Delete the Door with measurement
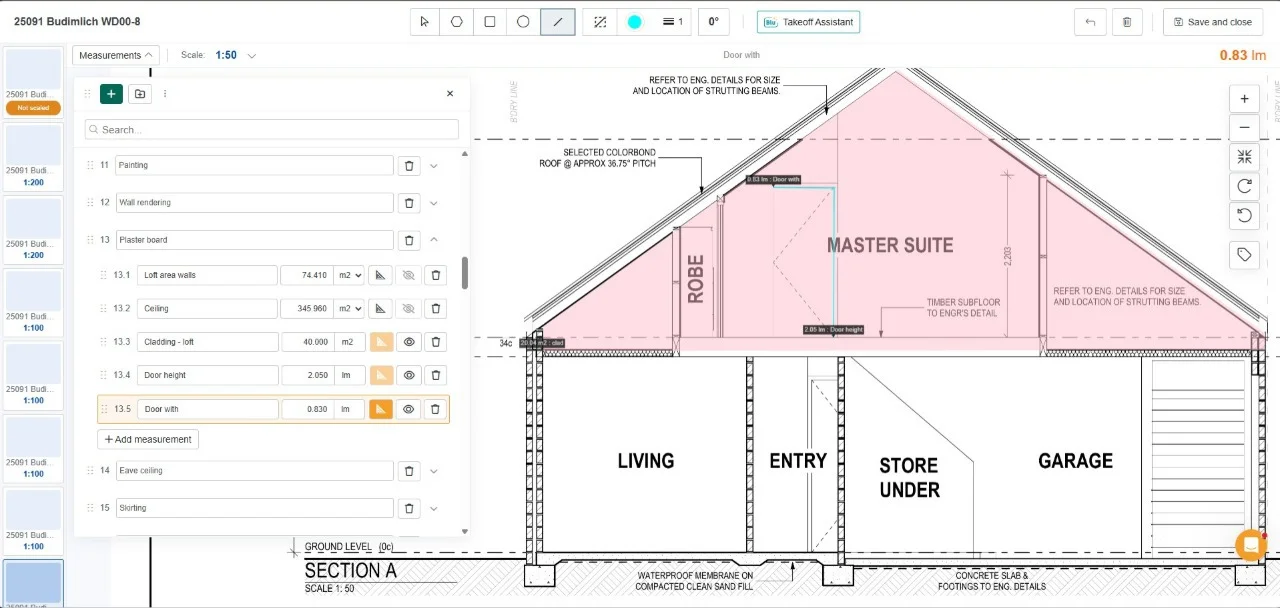The image size is (1280, 608). click(436, 409)
